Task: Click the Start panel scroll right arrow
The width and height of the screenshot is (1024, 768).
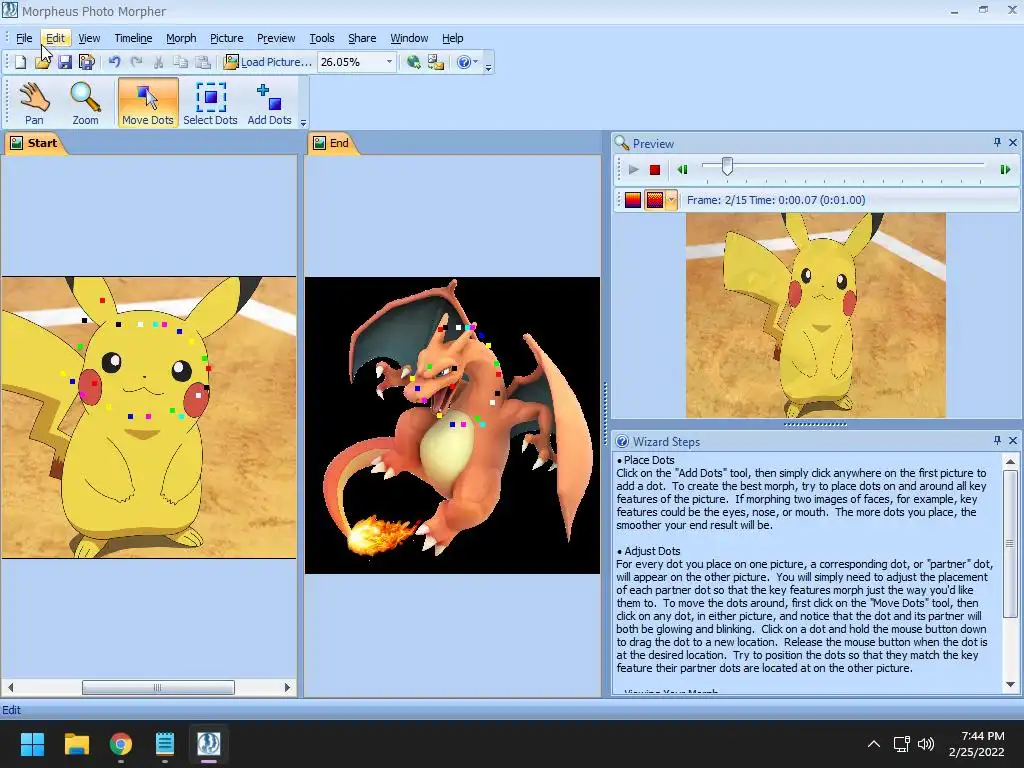Action: pyautogui.click(x=287, y=687)
